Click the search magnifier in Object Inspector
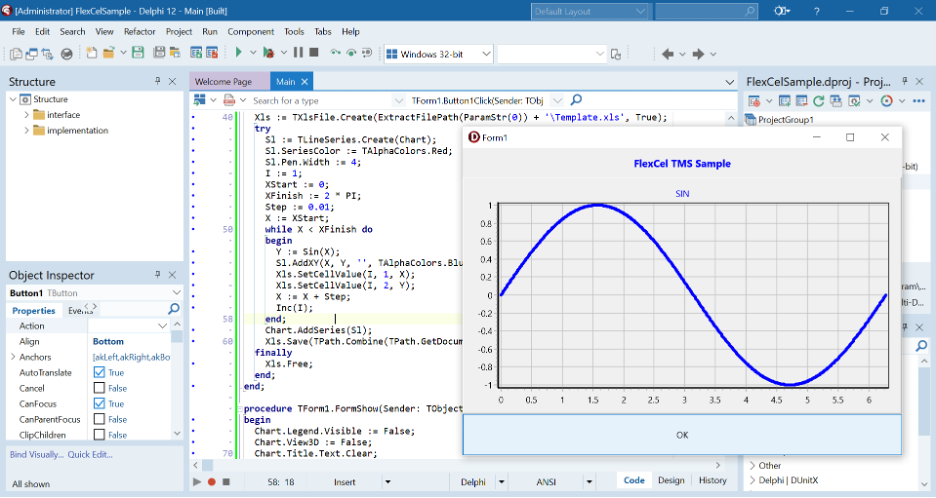936x498 pixels. (x=174, y=309)
